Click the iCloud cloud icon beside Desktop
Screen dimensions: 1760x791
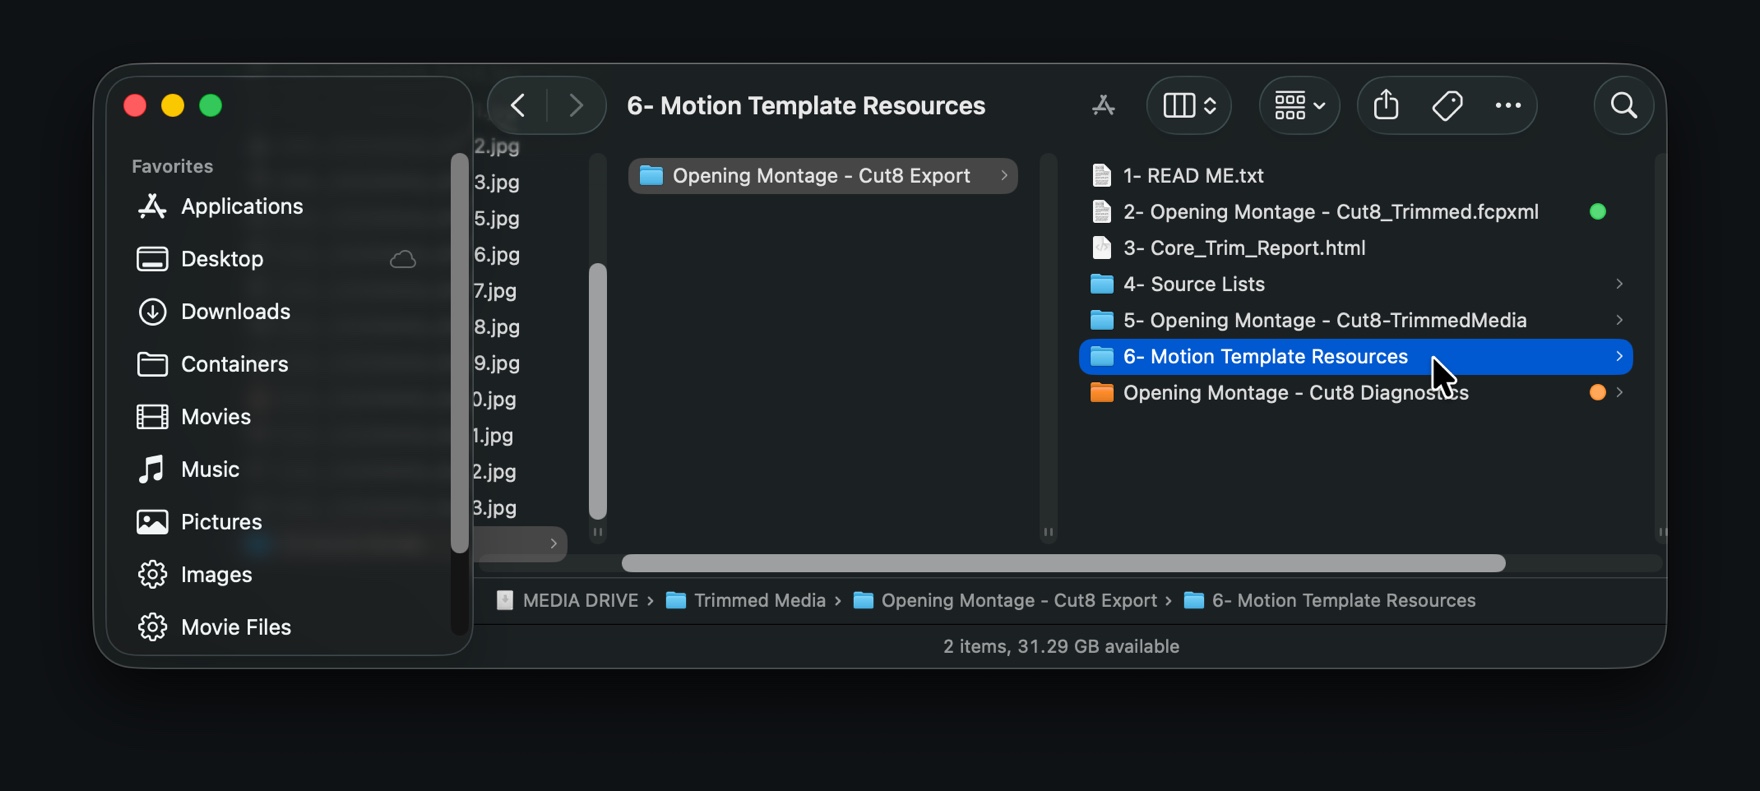pyautogui.click(x=403, y=259)
